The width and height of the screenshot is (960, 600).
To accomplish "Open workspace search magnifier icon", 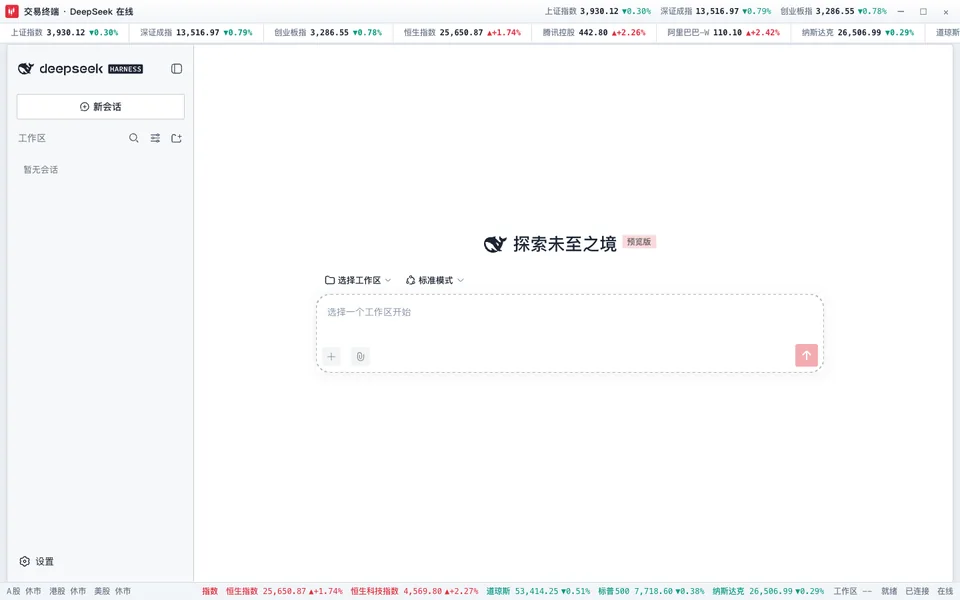I will (x=133, y=138).
